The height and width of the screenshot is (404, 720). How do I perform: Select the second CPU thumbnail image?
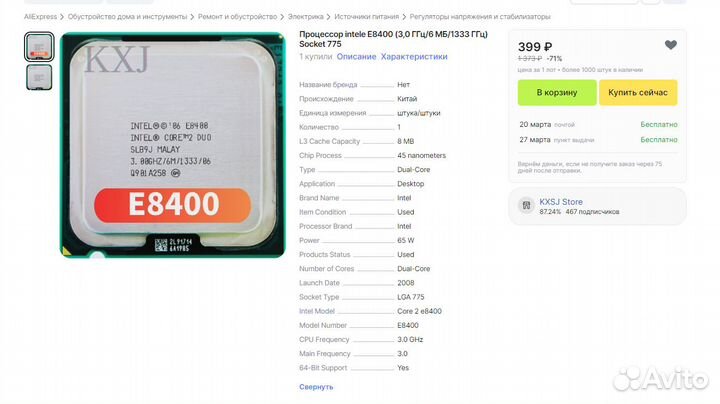(39, 77)
